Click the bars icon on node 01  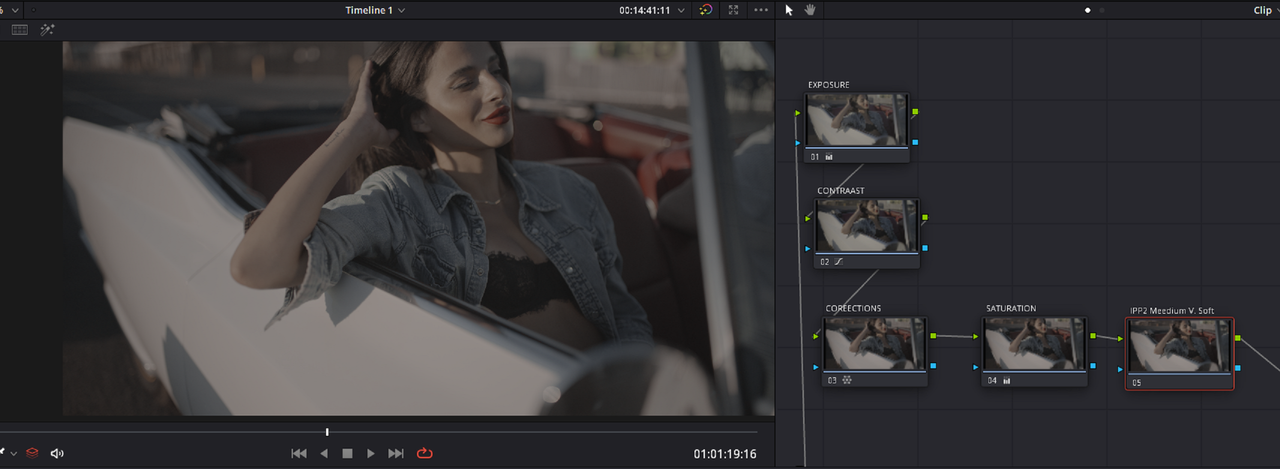829,157
